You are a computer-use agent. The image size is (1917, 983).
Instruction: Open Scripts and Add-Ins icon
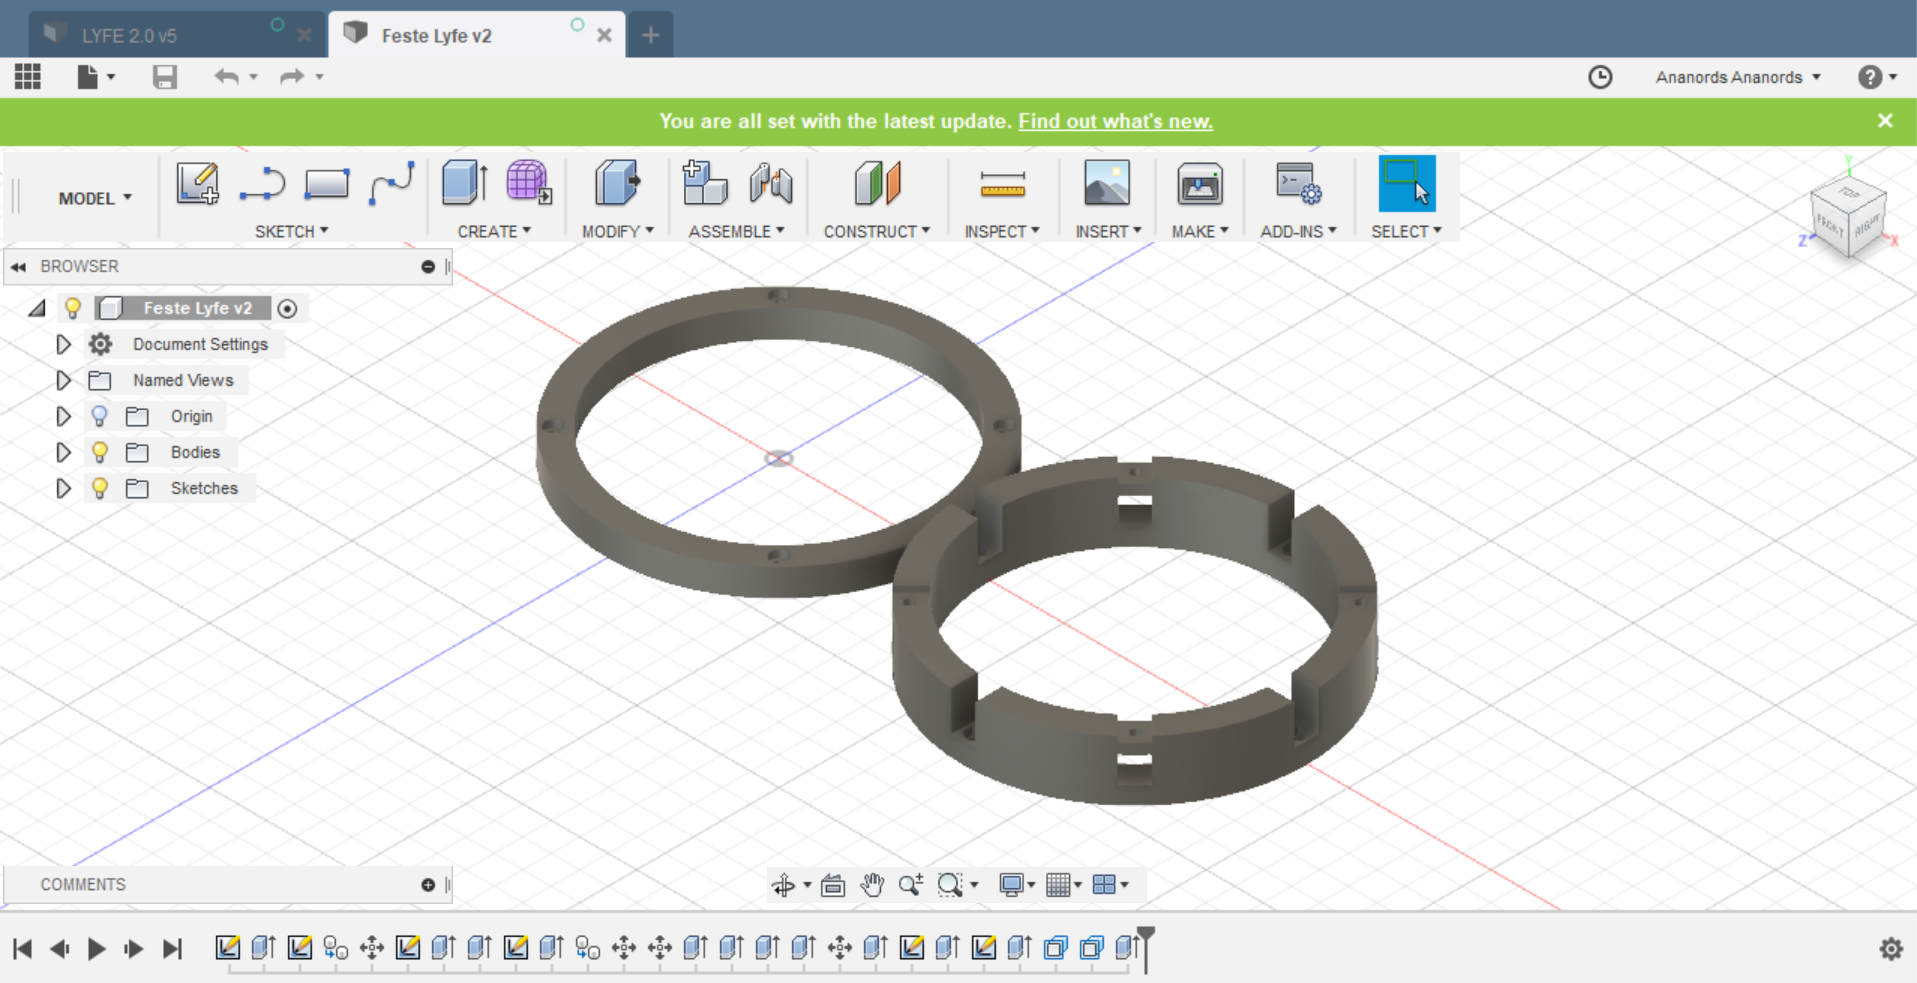[x=1298, y=184]
